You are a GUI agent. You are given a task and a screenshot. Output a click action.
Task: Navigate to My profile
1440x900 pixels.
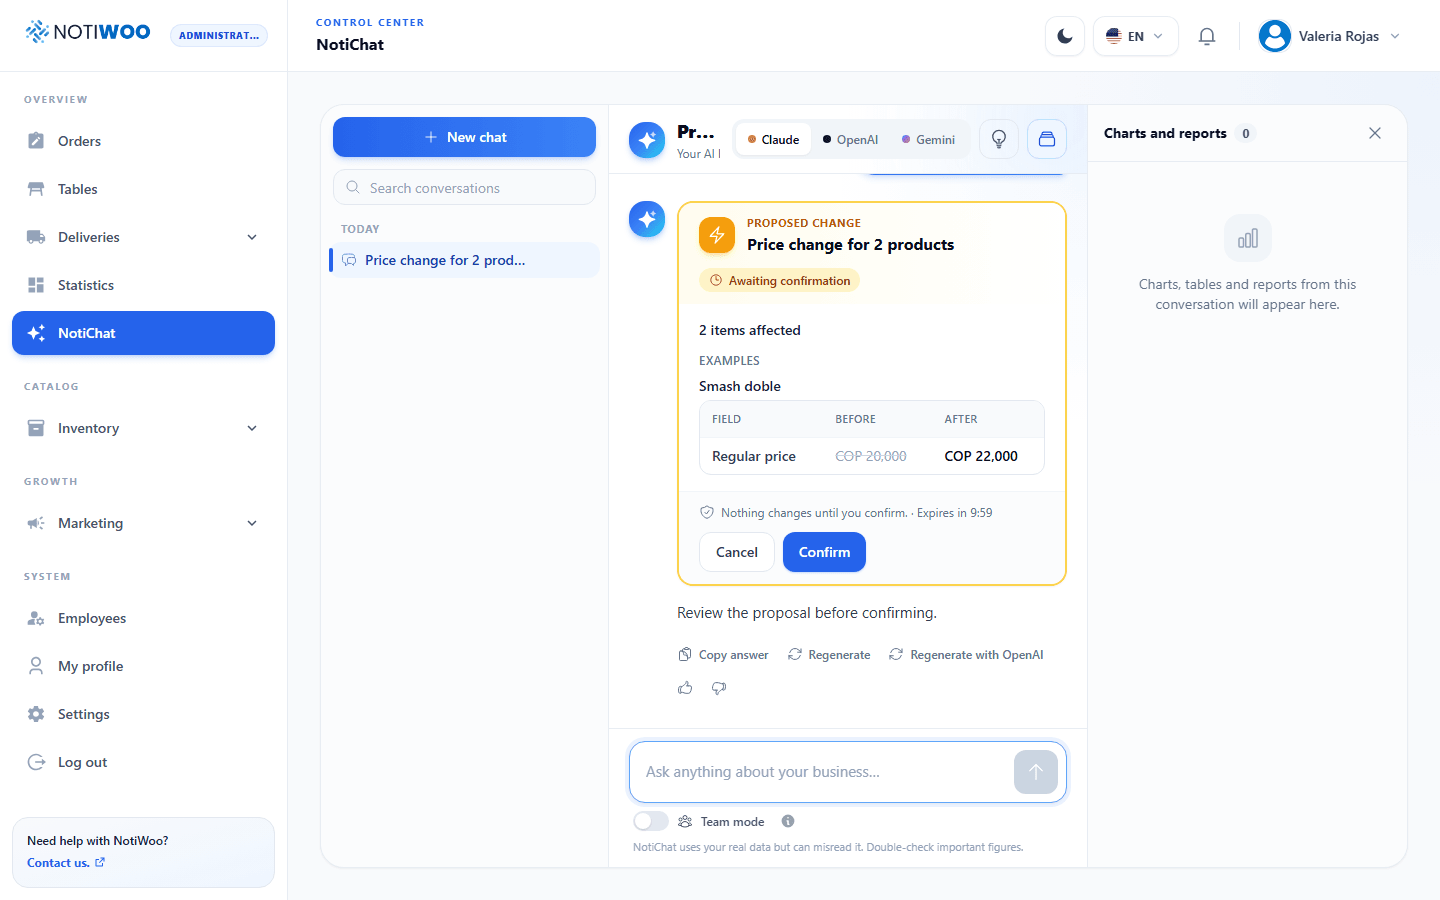pyautogui.click(x=143, y=666)
